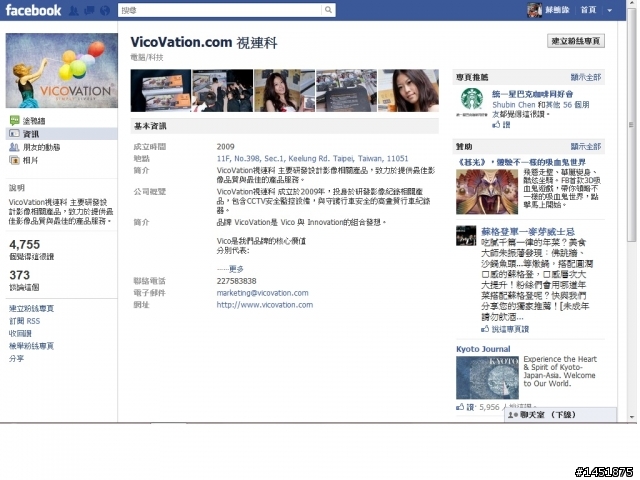The height and width of the screenshot is (480, 640).
Task: Click 收回讚 unlike link
Action: pos(20,333)
